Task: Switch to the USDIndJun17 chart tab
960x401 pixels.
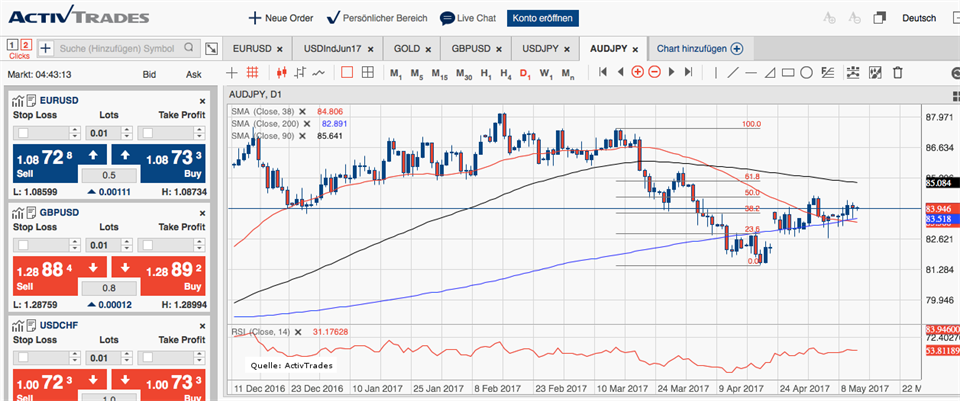Action: pyautogui.click(x=337, y=48)
